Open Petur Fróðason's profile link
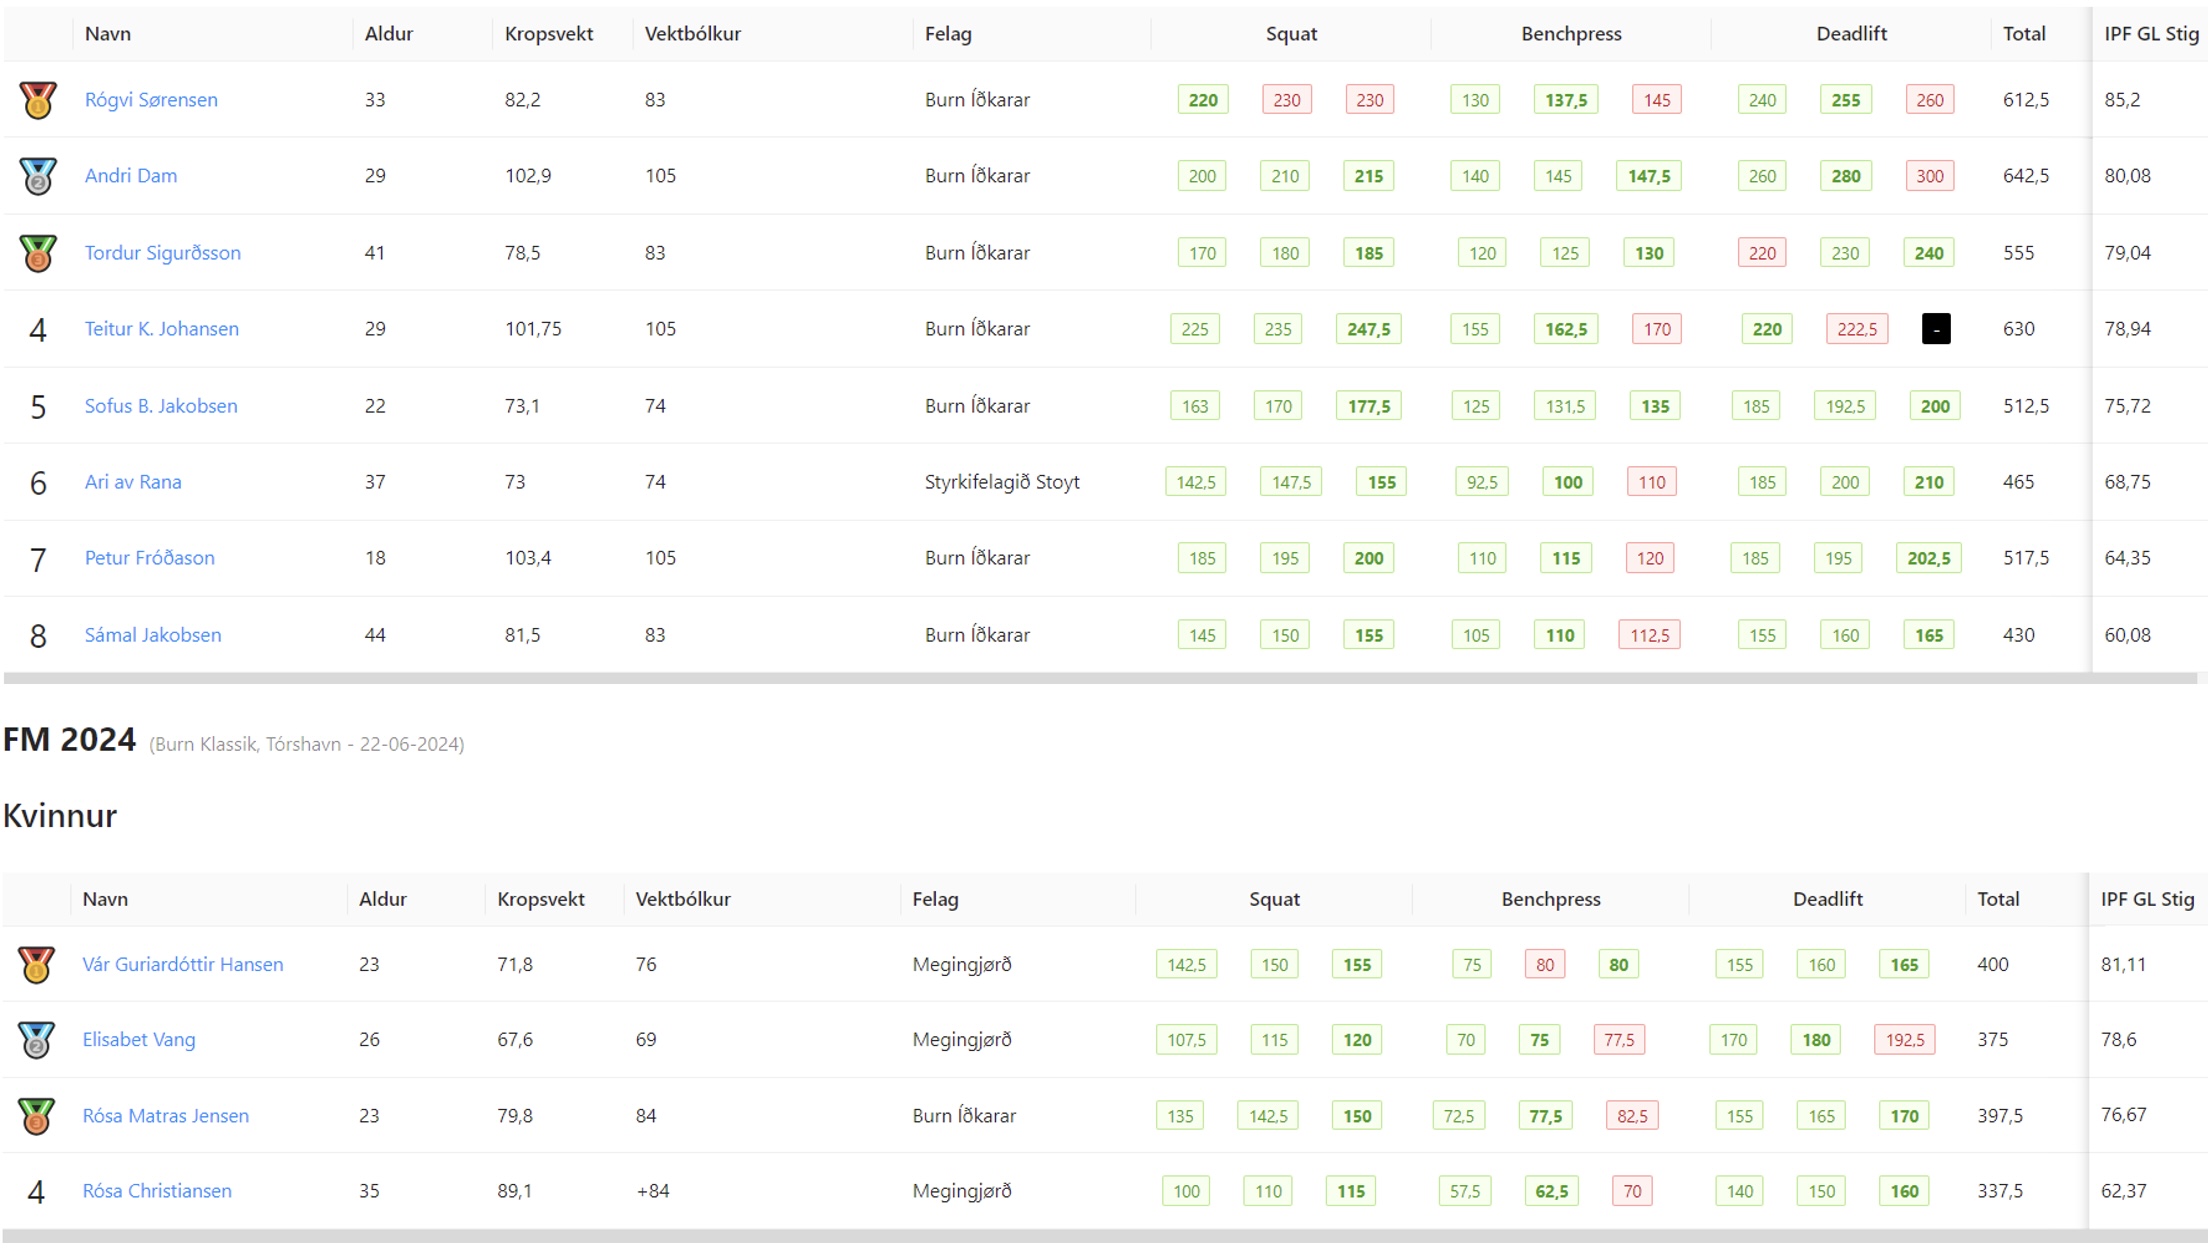Screen dimensions: 2208x1256 pos(150,558)
